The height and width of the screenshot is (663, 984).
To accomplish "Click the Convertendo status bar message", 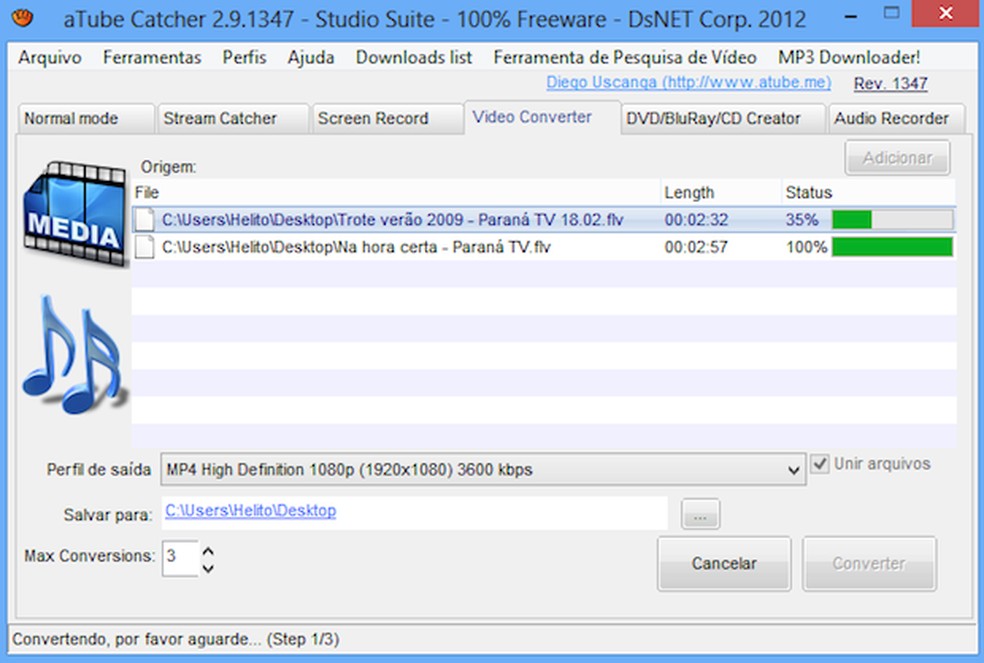I will pos(176,639).
